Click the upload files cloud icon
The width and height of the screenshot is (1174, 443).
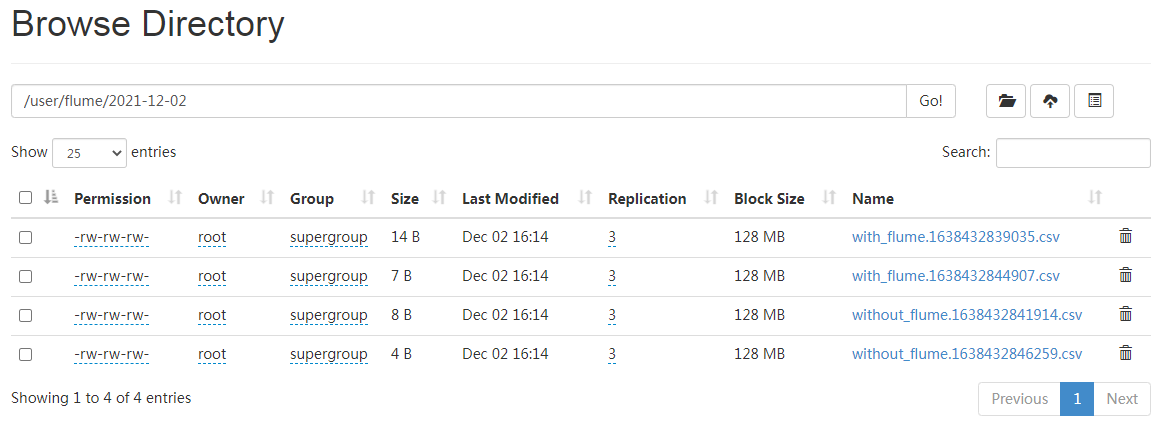click(x=1050, y=101)
